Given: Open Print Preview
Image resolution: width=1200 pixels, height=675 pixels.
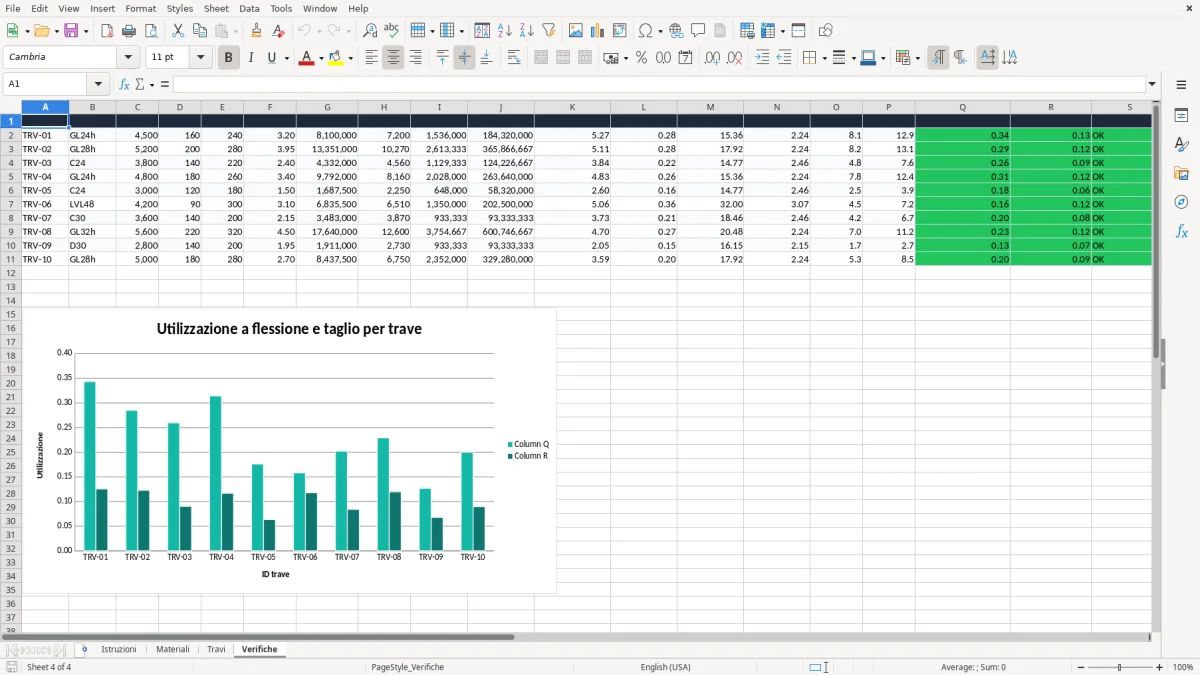Looking at the screenshot, I should [151, 31].
